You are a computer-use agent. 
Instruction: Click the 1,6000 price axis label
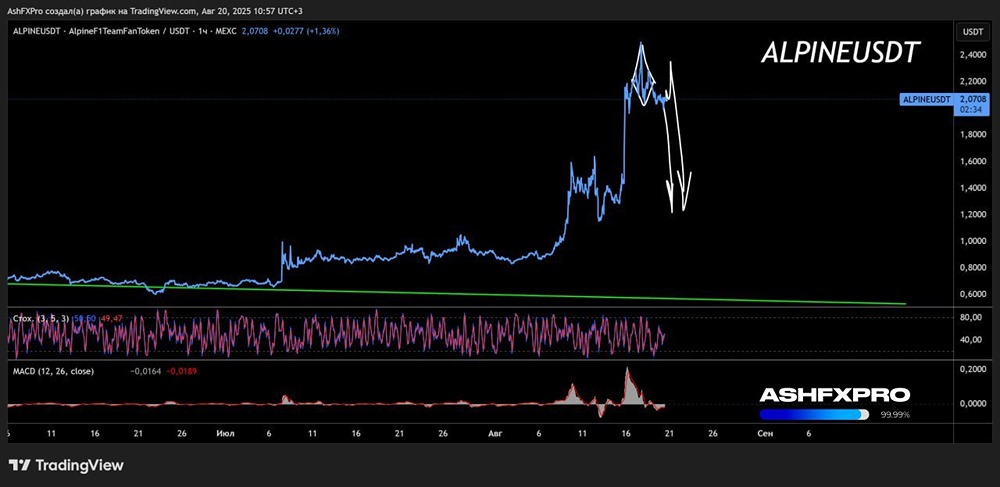(974, 161)
